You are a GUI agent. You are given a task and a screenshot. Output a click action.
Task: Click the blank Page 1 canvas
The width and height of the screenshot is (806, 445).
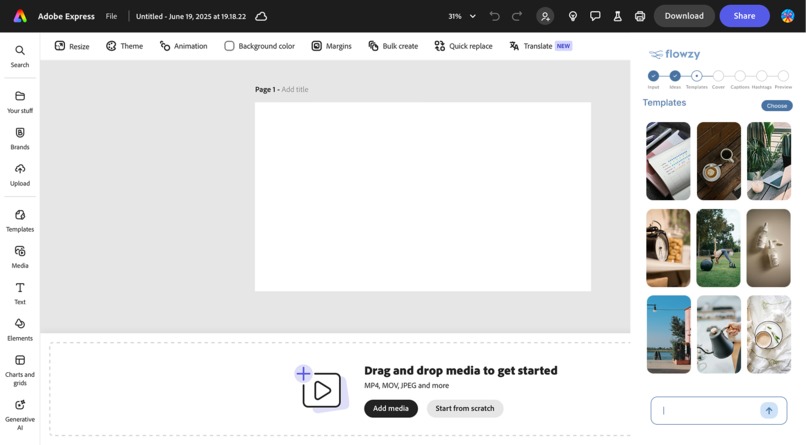click(423, 197)
